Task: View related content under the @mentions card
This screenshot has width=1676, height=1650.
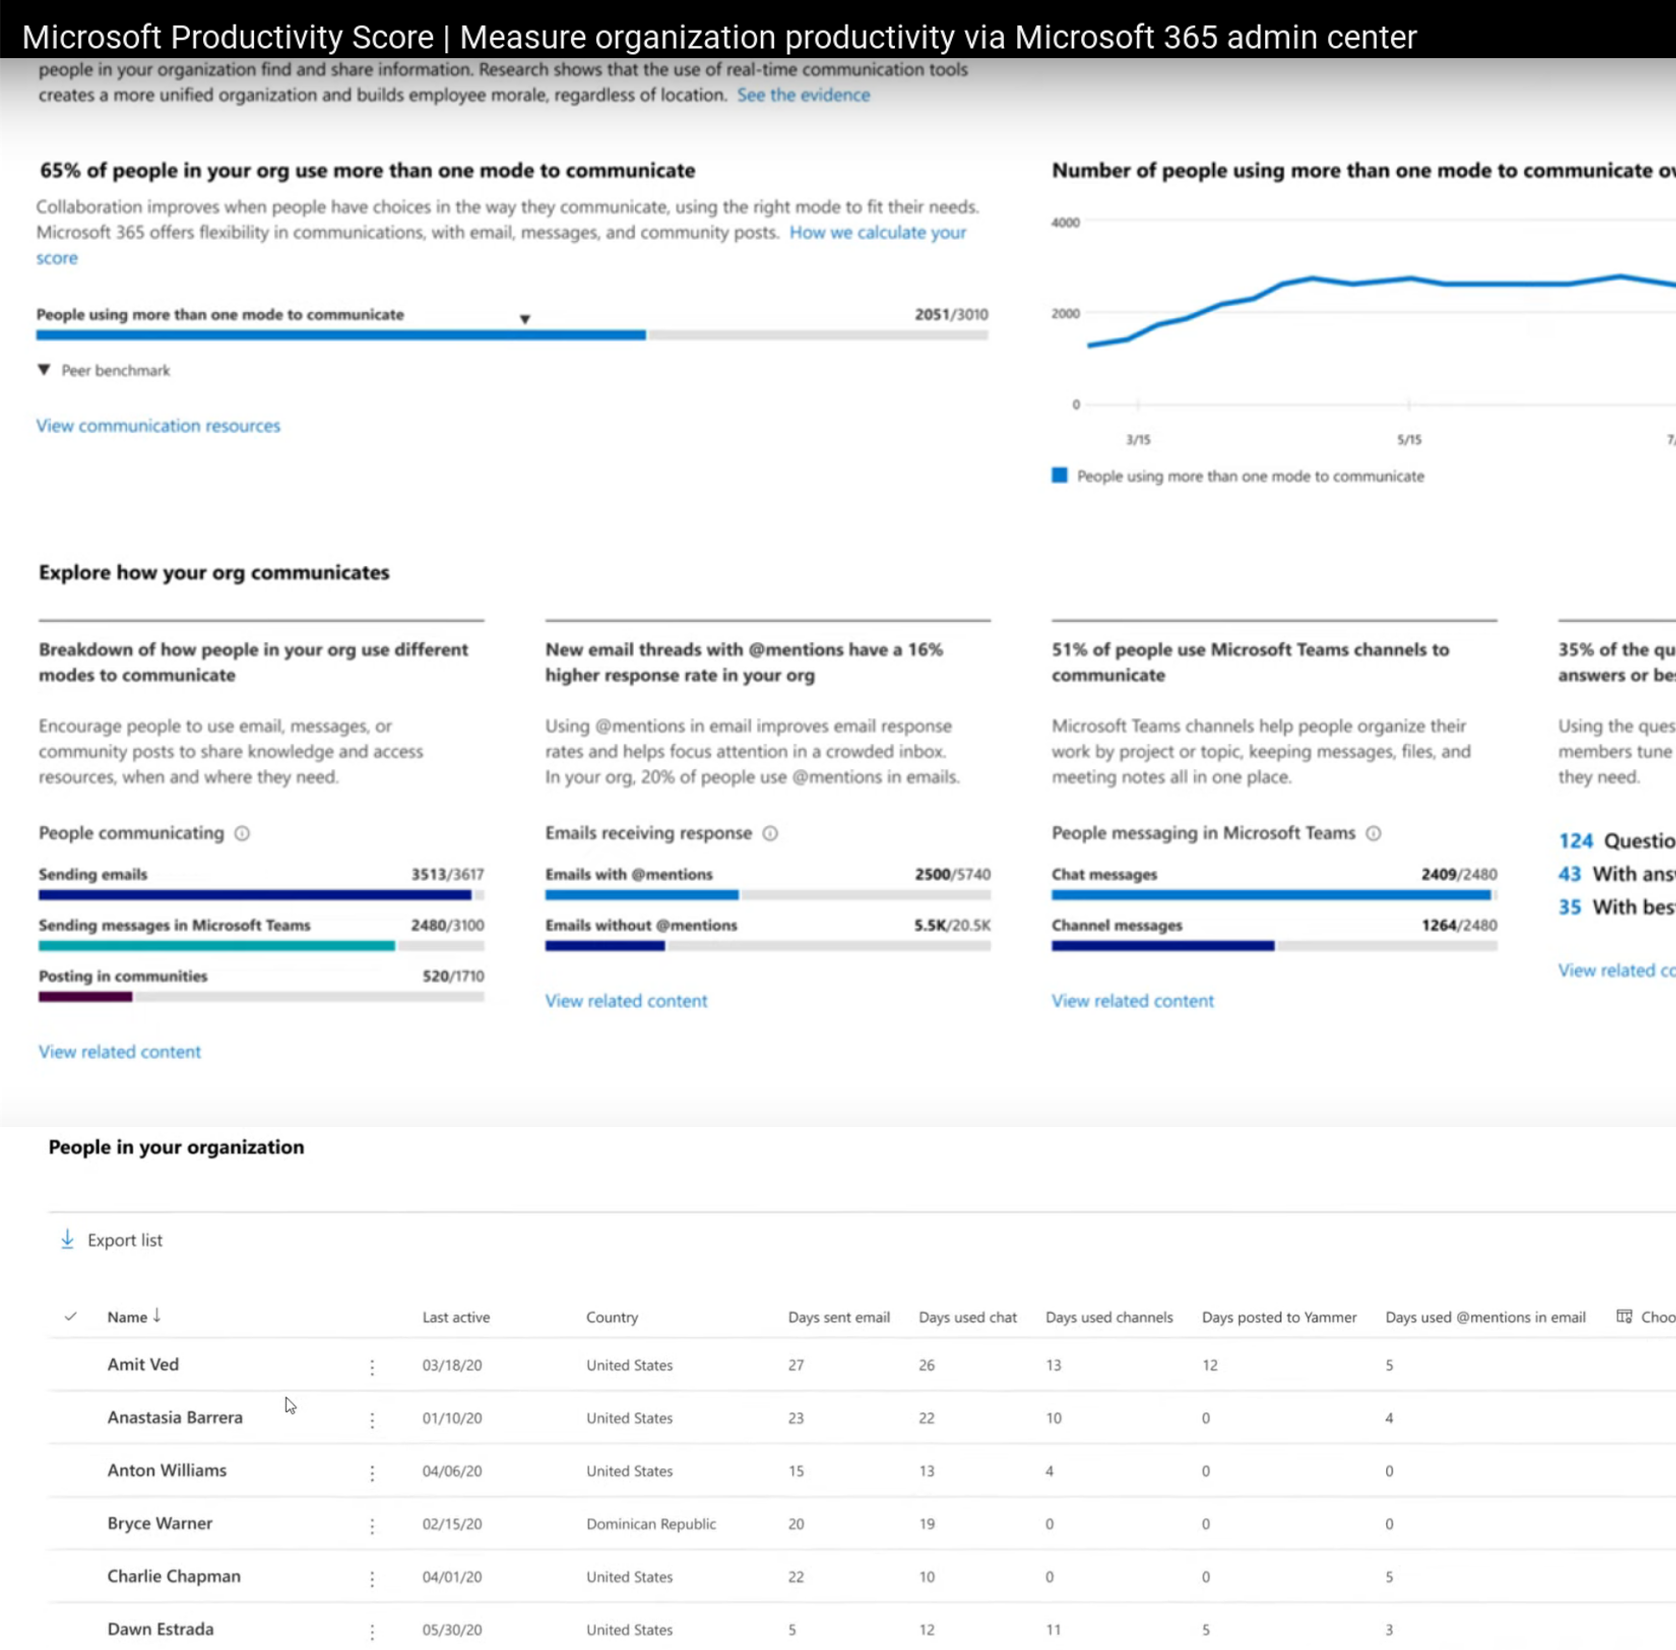Action: point(626,1001)
